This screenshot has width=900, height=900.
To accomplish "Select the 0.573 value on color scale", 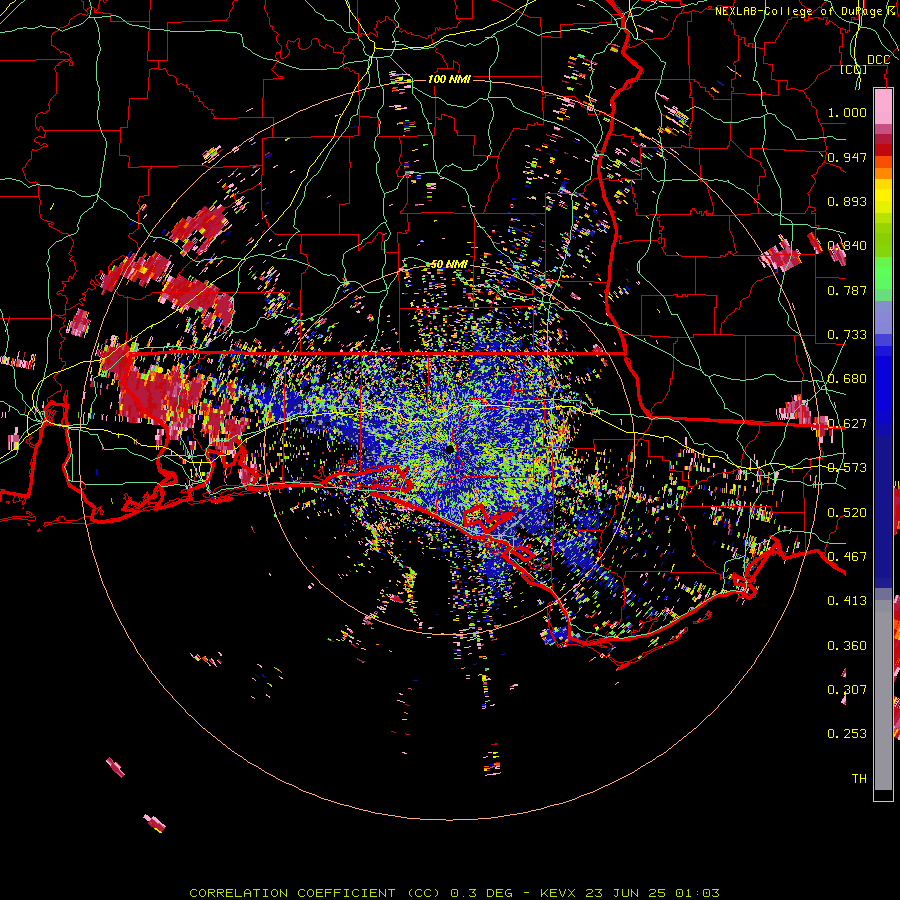I will tap(847, 467).
